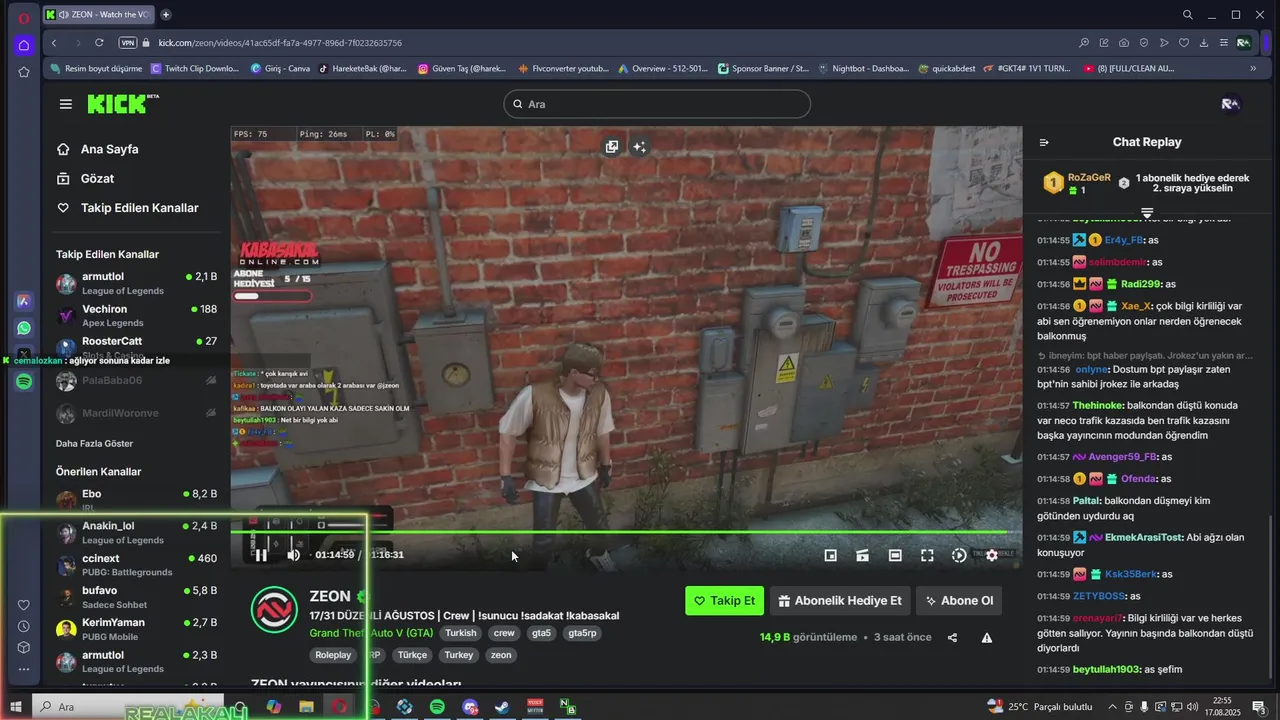Viewport: 1280px width, 720px height.
Task: Open ccinext recommended channel
Action: (x=136, y=565)
